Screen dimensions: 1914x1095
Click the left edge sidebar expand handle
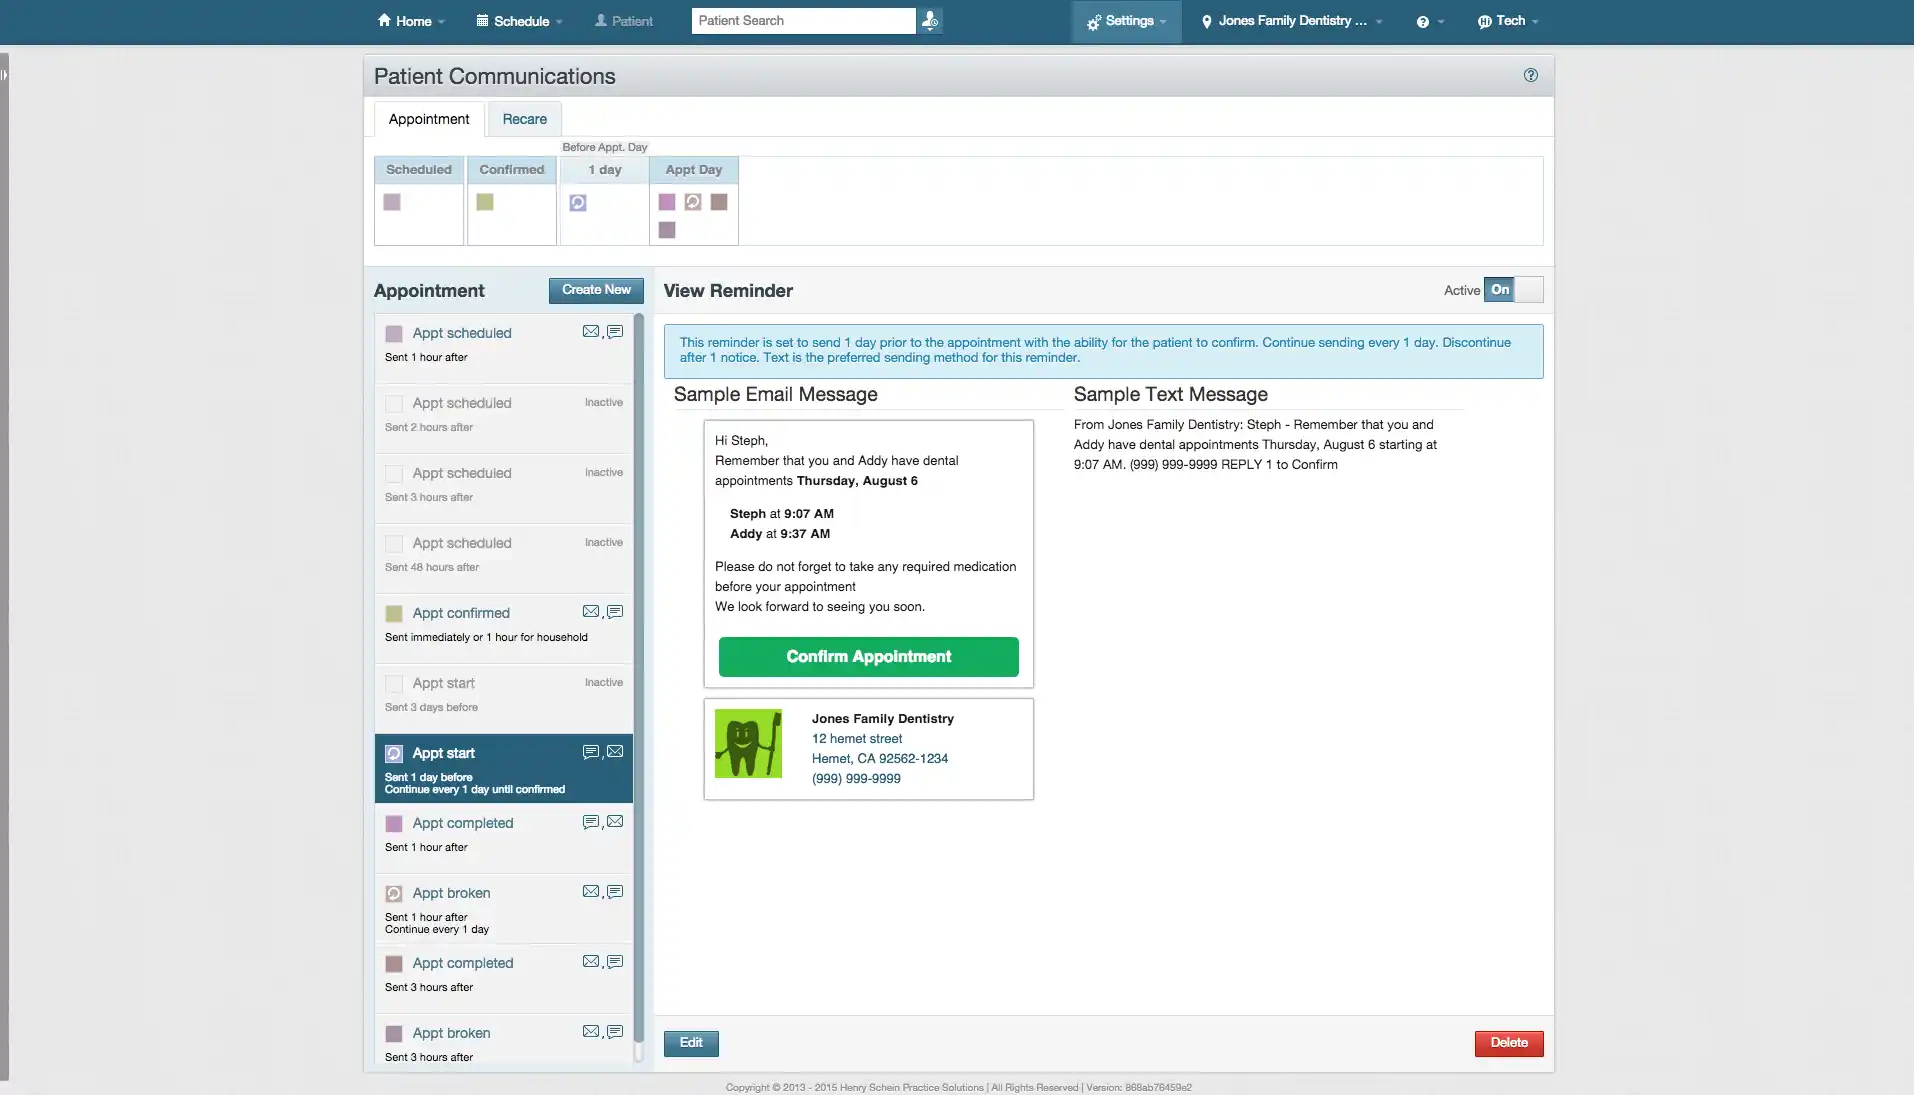pyautogui.click(x=4, y=75)
